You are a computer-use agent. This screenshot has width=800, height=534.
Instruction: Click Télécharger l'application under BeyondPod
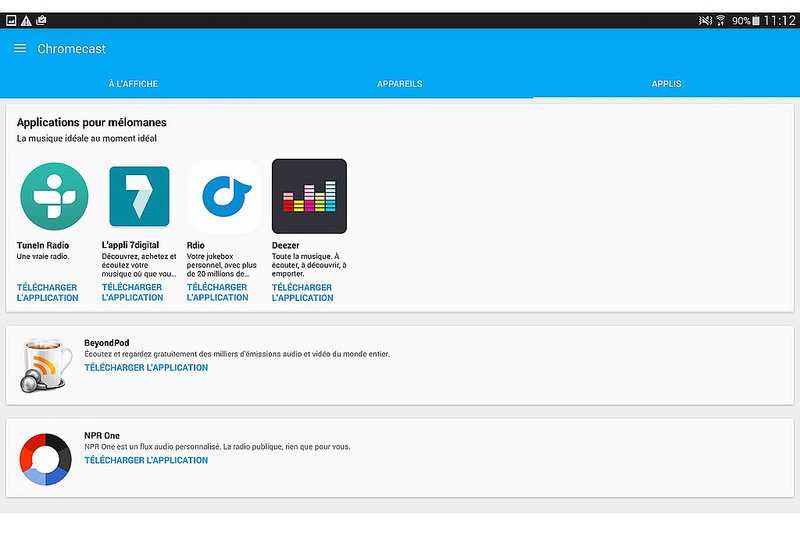coord(146,368)
